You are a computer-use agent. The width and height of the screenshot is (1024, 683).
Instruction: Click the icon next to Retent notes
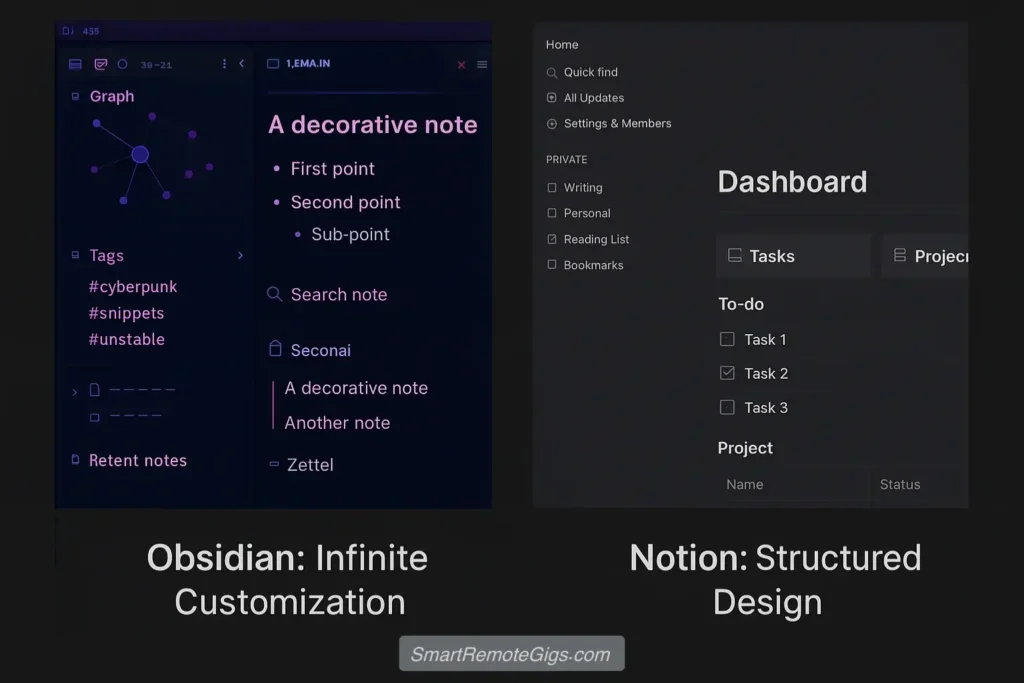point(75,460)
